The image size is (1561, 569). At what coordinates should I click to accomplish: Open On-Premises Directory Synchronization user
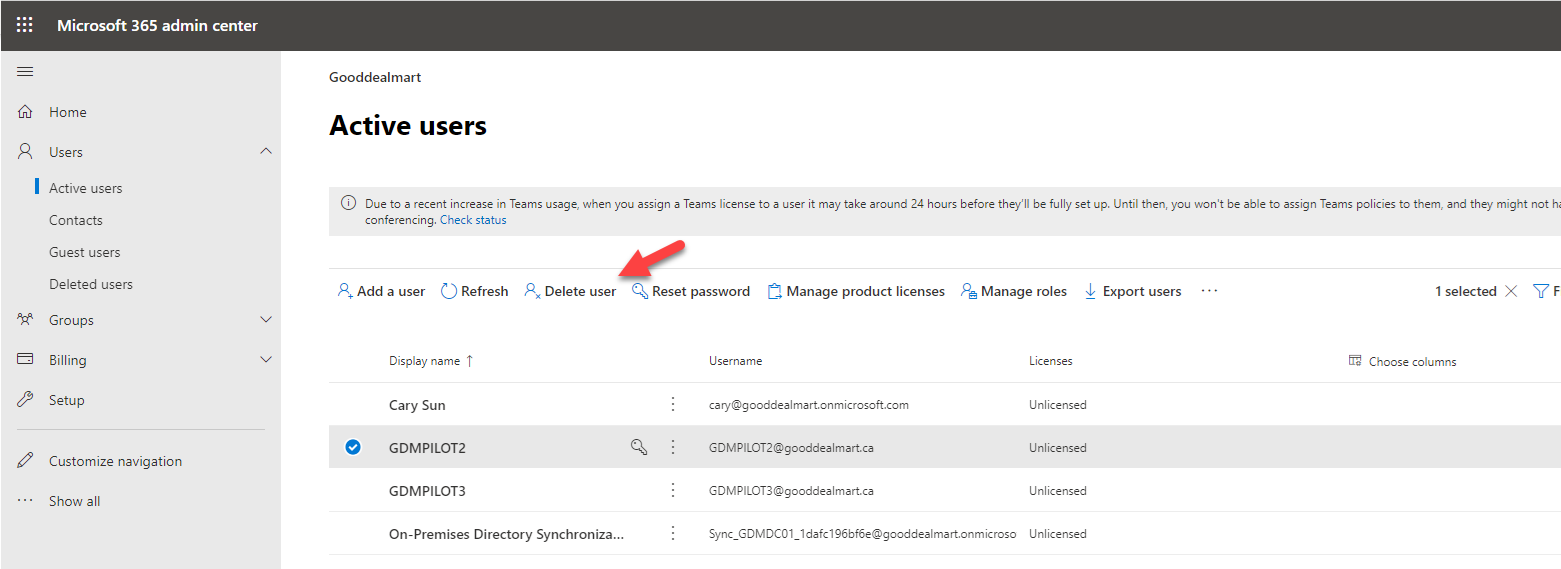[506, 534]
